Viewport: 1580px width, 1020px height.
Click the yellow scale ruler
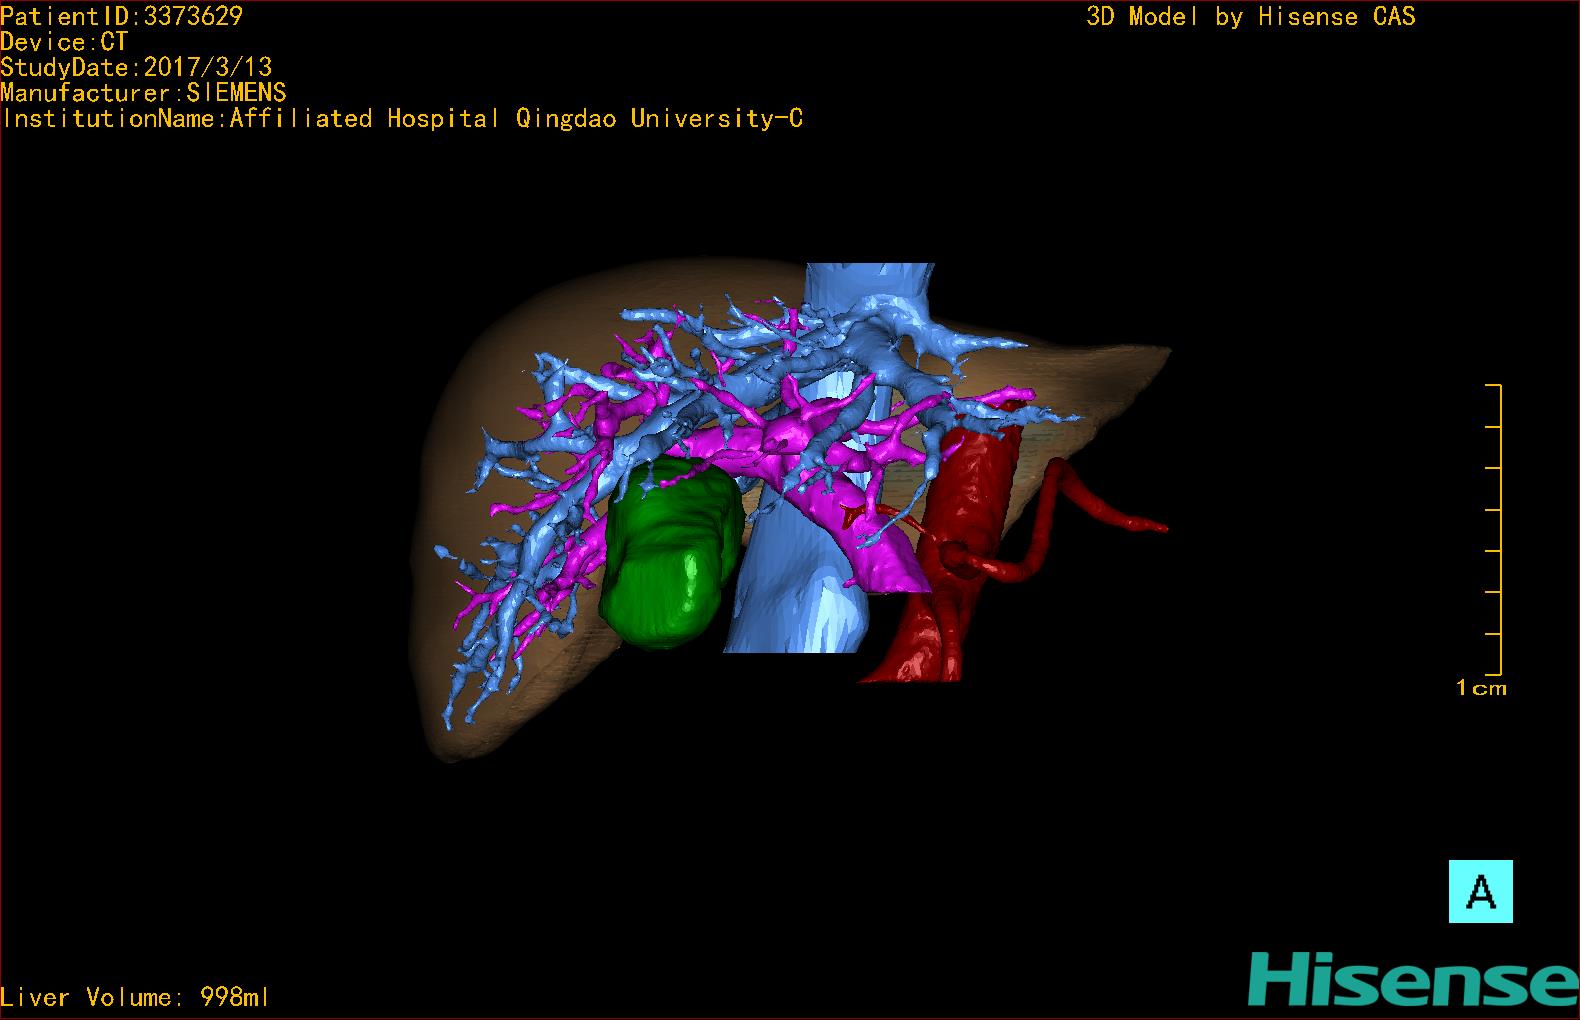(x=1495, y=529)
